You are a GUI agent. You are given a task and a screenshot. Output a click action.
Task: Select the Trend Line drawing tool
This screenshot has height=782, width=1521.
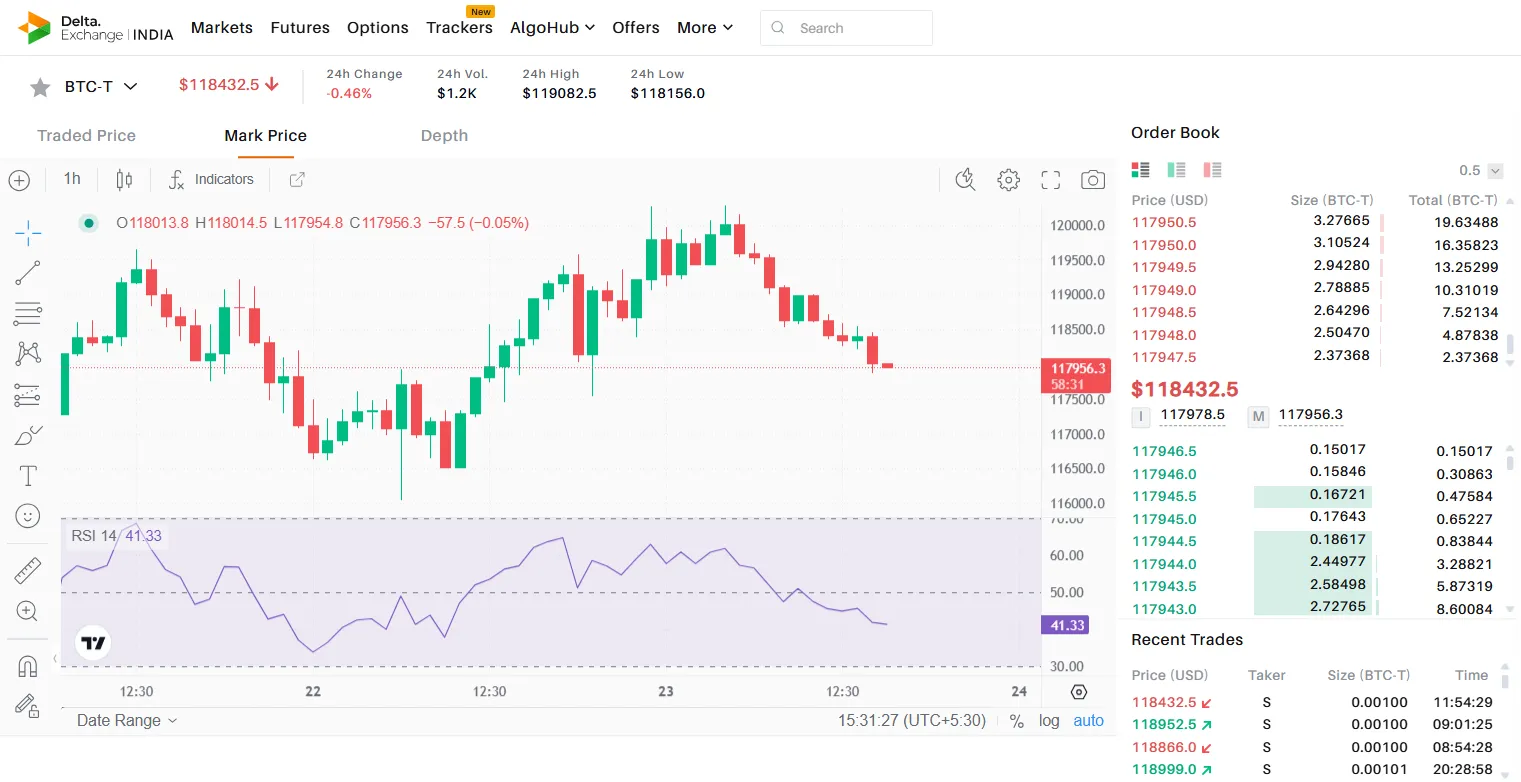pyautogui.click(x=27, y=272)
